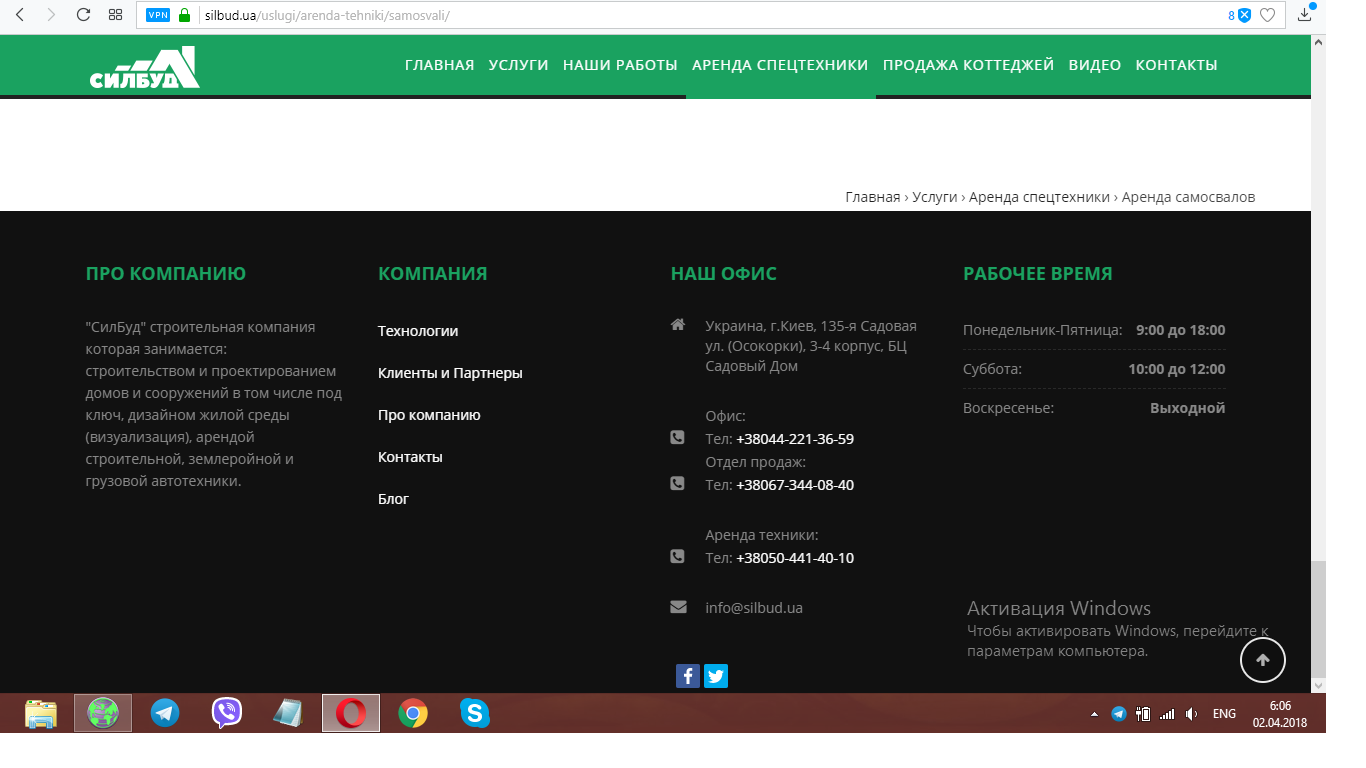
Task: Click phone icon beside equipment rental number
Action: pyautogui.click(x=677, y=556)
